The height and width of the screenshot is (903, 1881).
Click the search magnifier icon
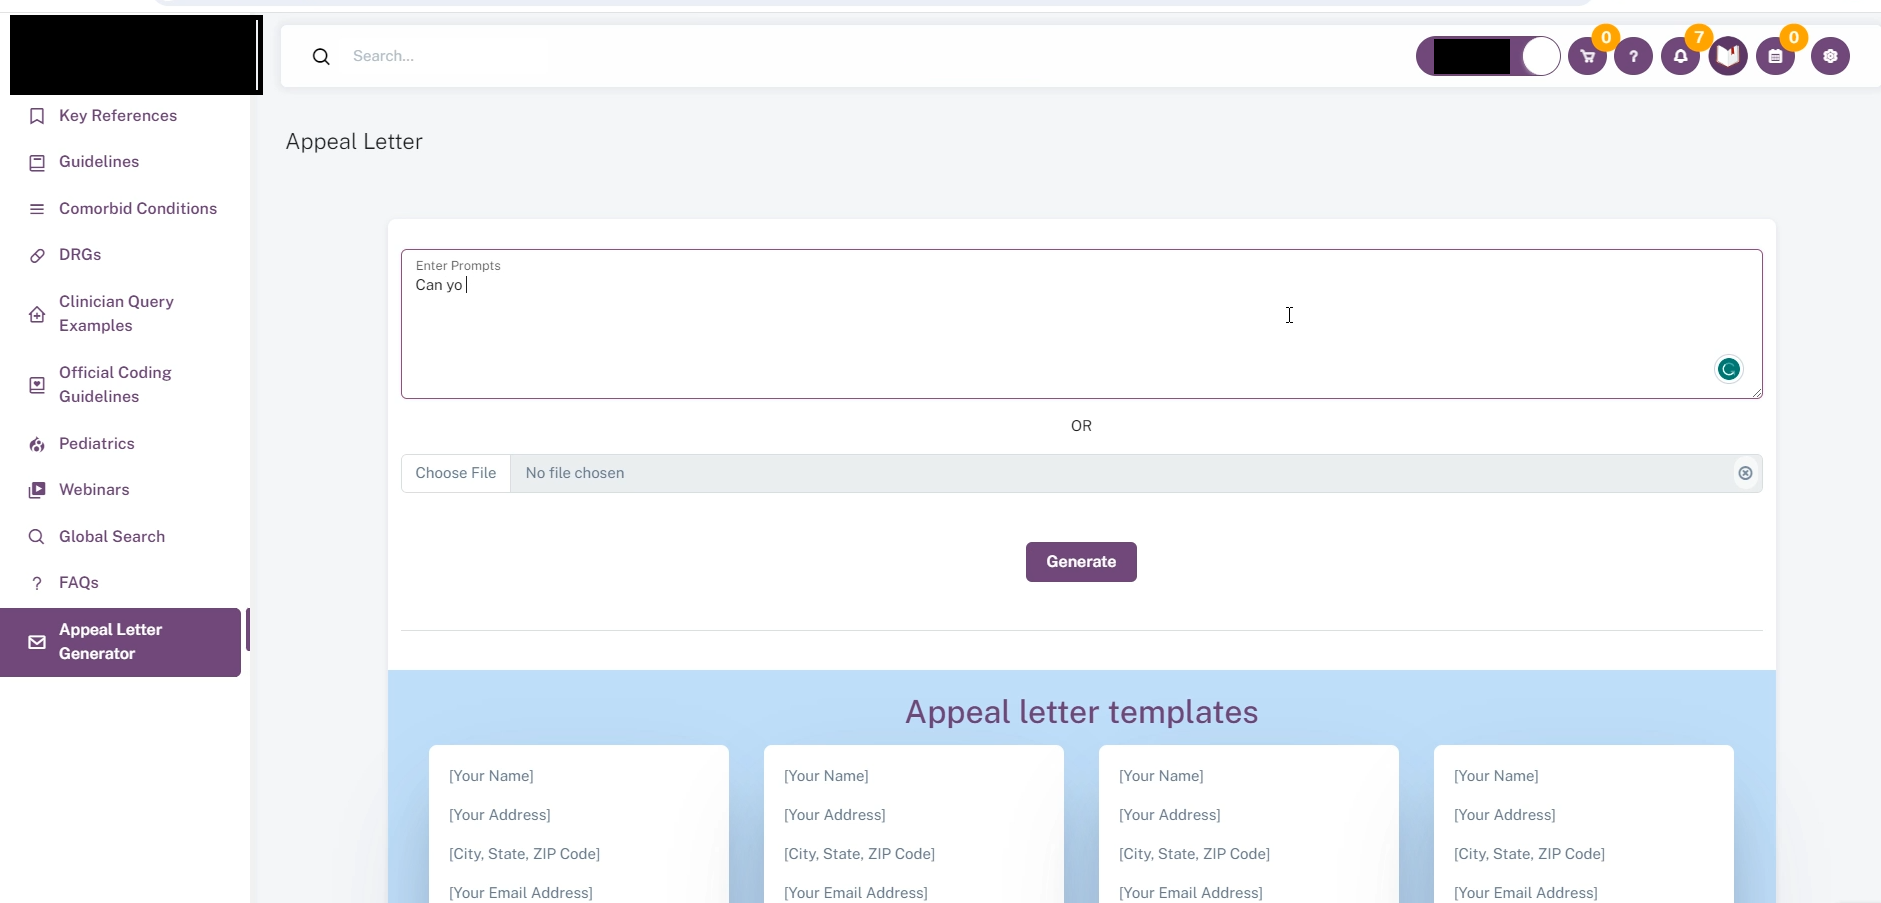321,57
